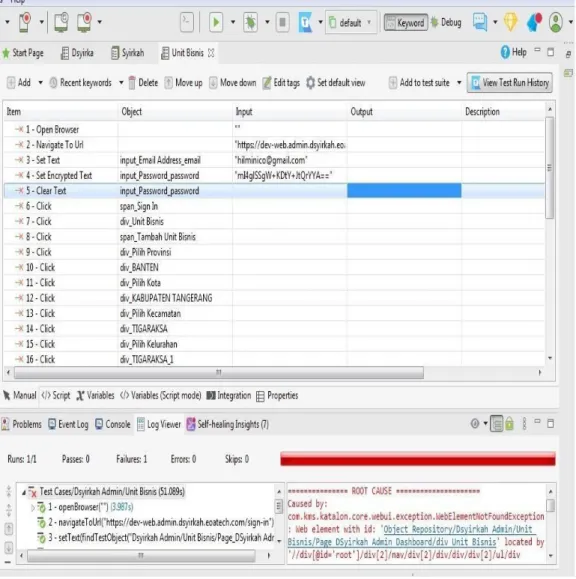Click the user account avatar icon
This screenshot has height=579, width=576.
(x=556, y=23)
